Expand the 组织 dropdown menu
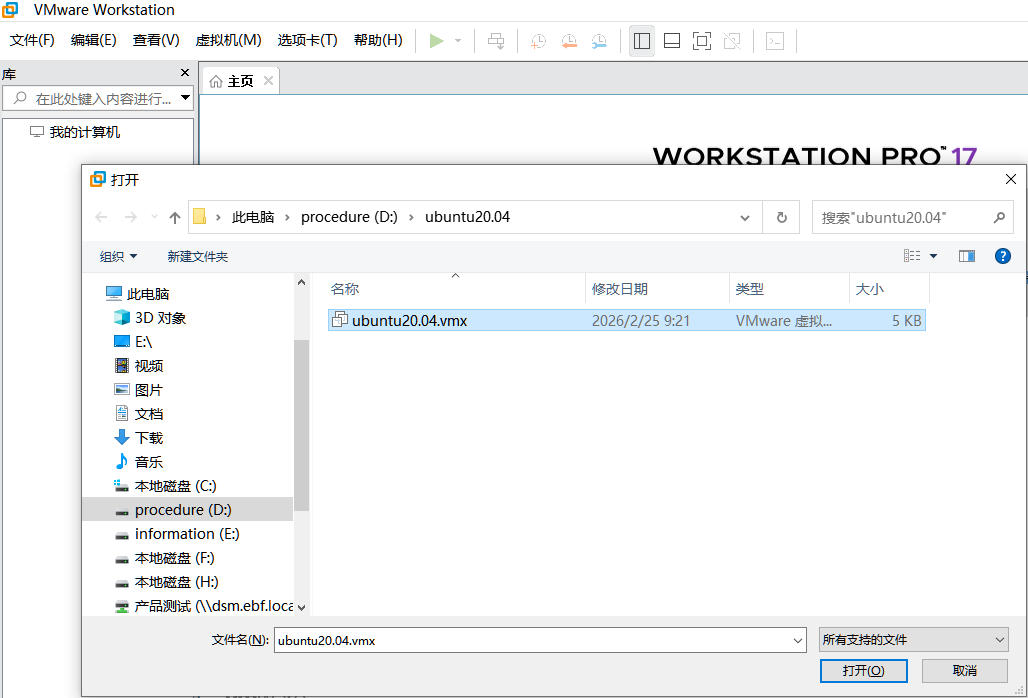1028x698 pixels. click(118, 257)
